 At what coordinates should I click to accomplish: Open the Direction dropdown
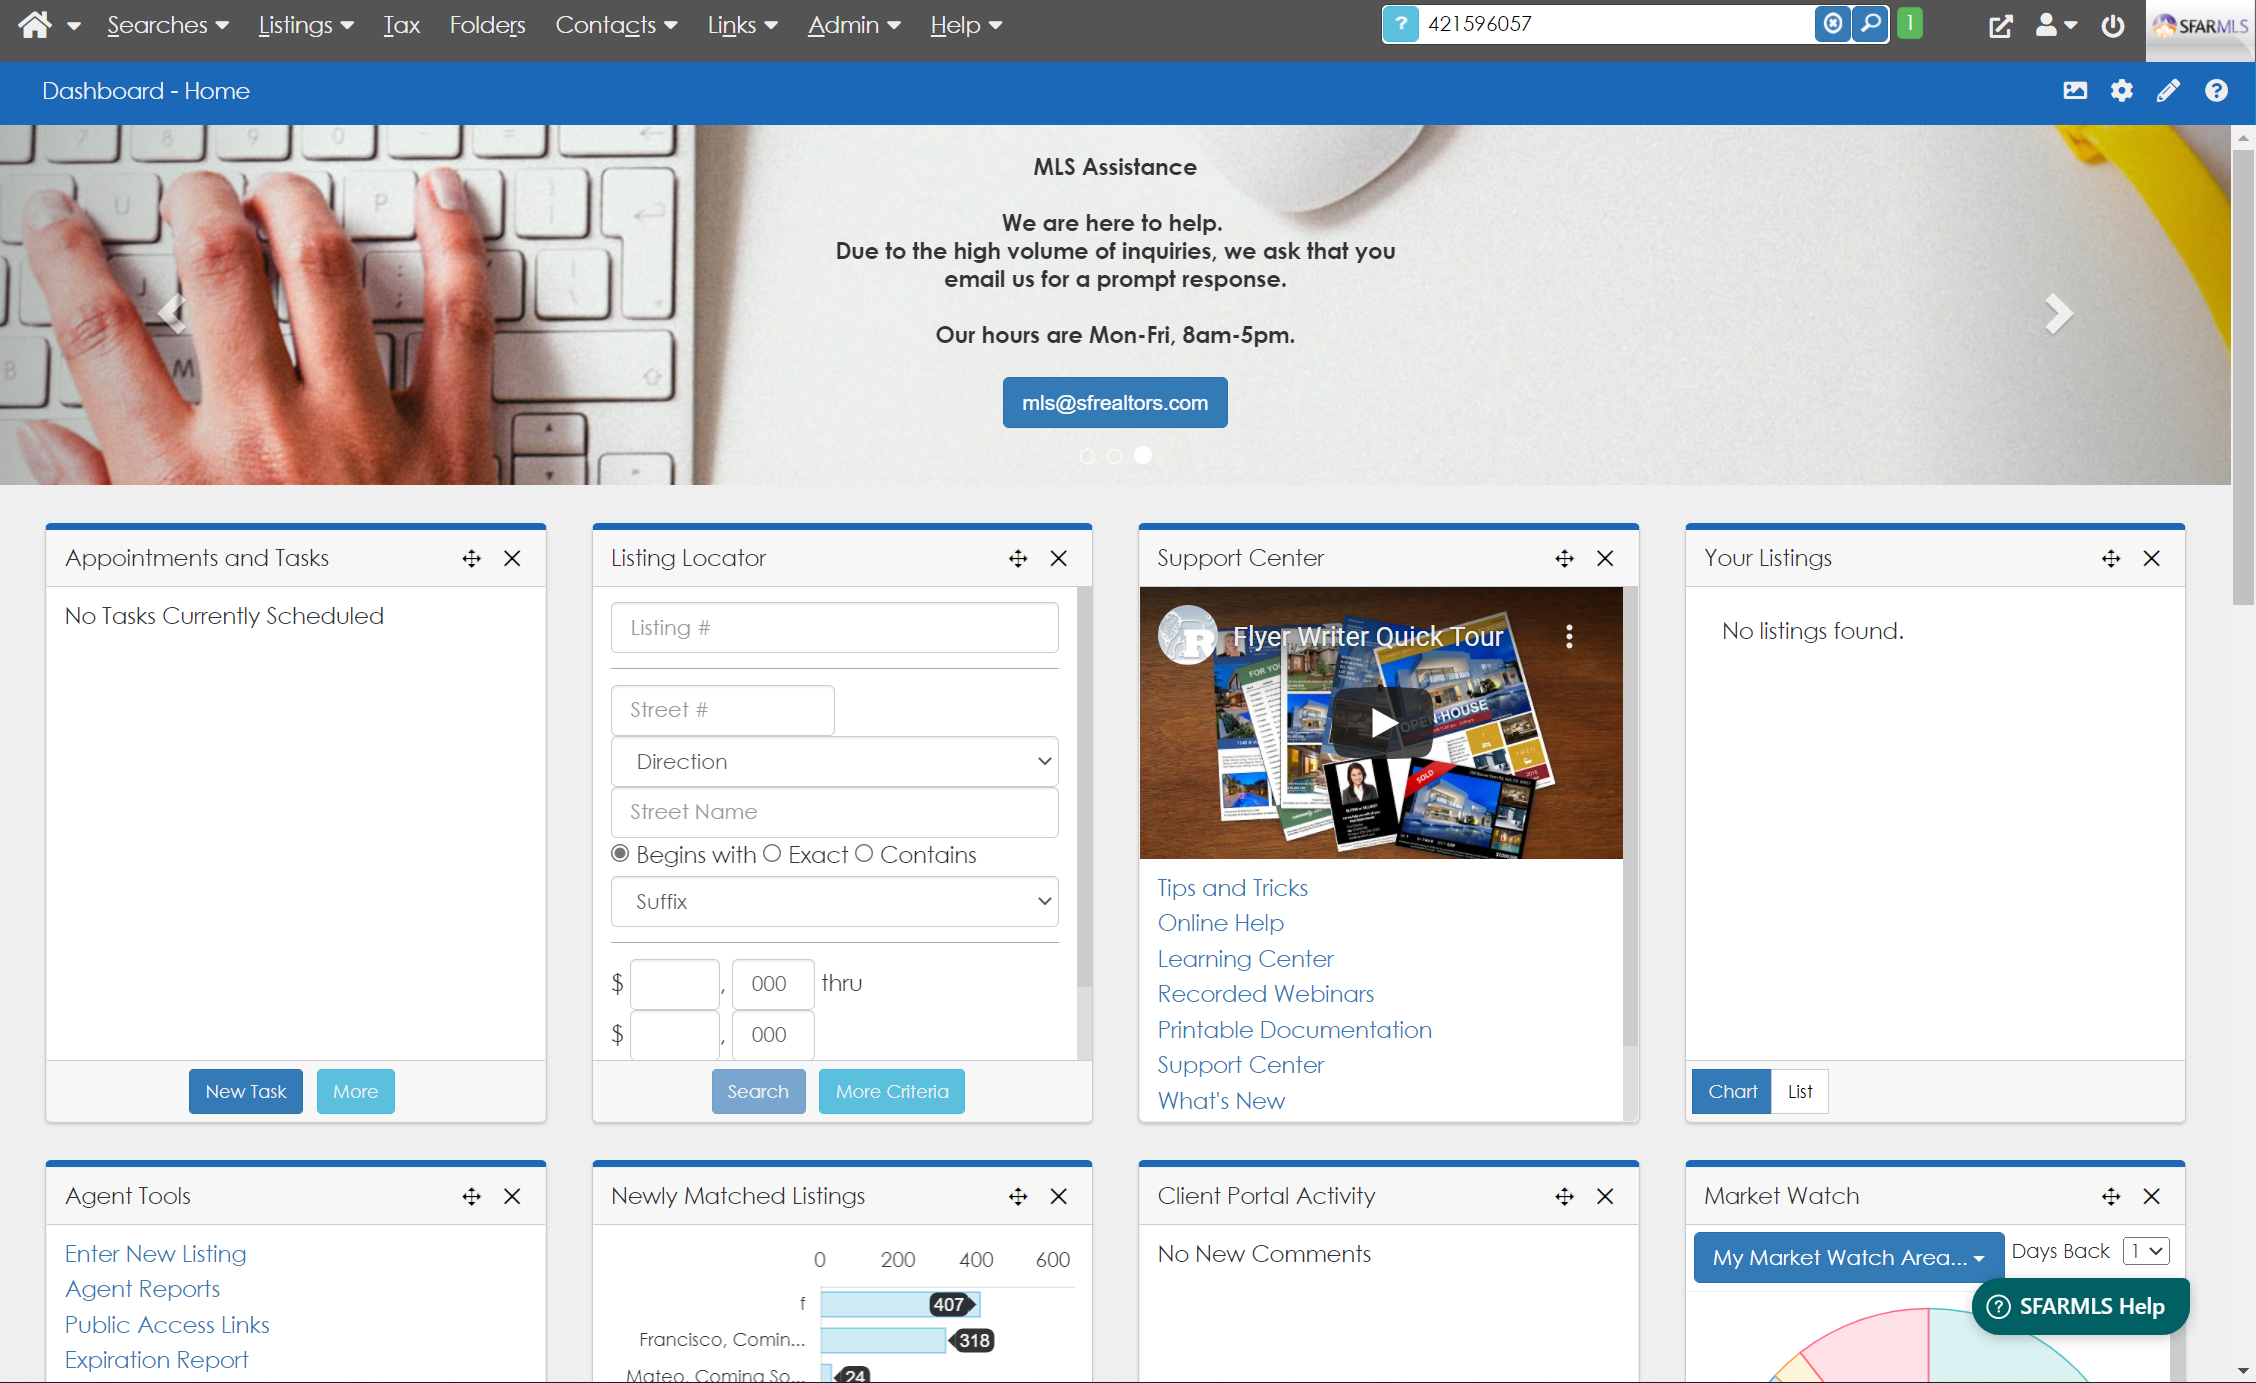pos(834,762)
